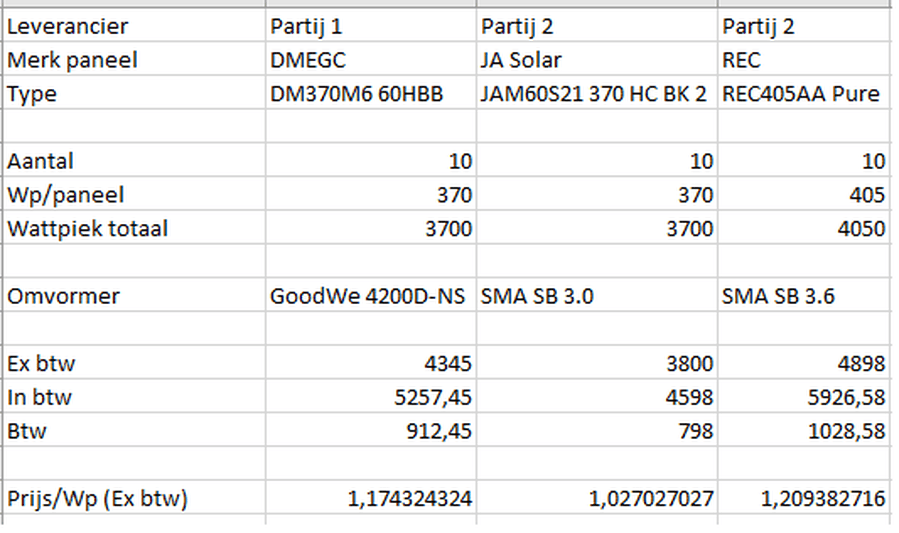
Task: Select the '3800' Ex btw value
Action: (597, 363)
